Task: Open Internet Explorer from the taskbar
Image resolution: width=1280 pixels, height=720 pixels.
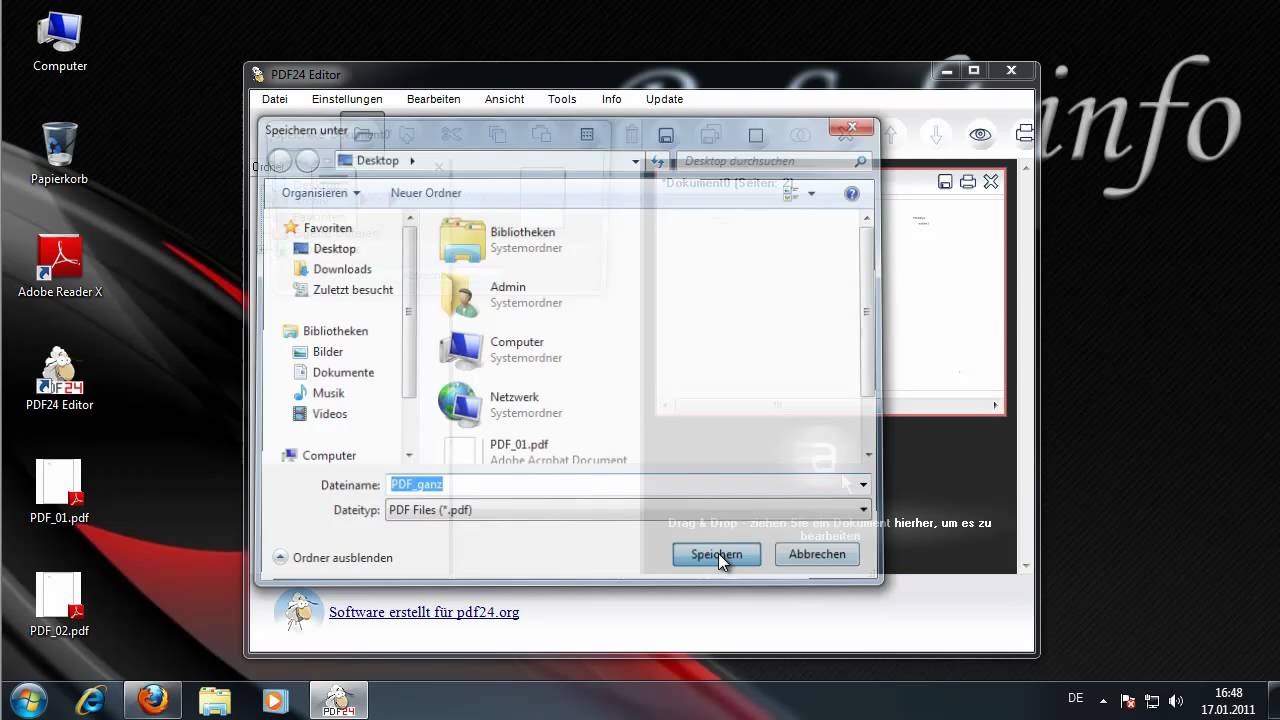Action: (x=91, y=700)
